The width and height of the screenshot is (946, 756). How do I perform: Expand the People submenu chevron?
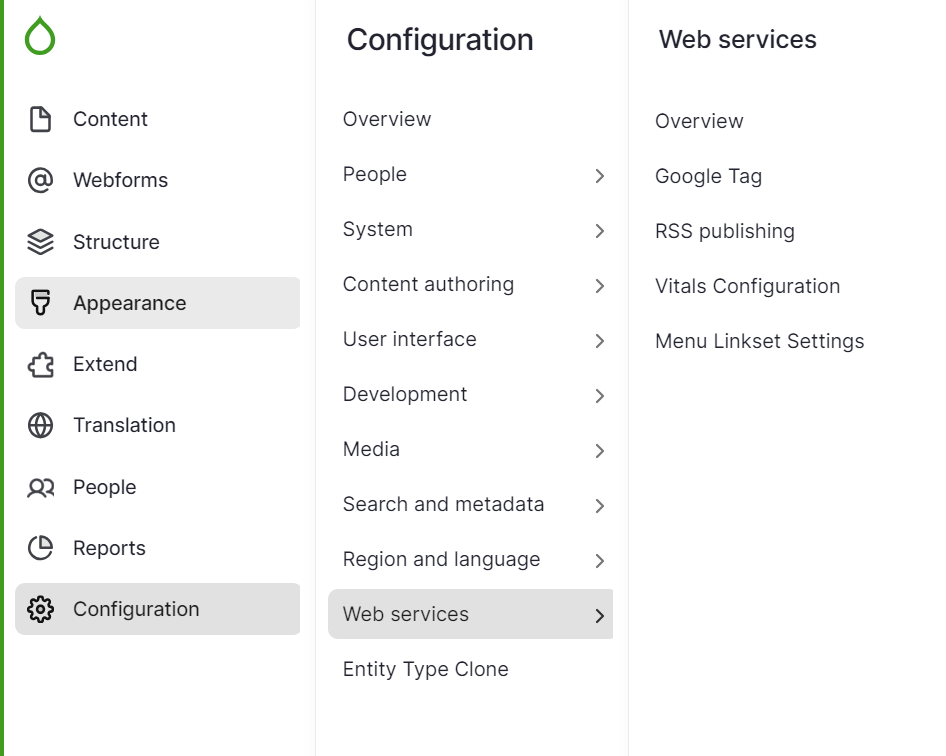pos(600,176)
